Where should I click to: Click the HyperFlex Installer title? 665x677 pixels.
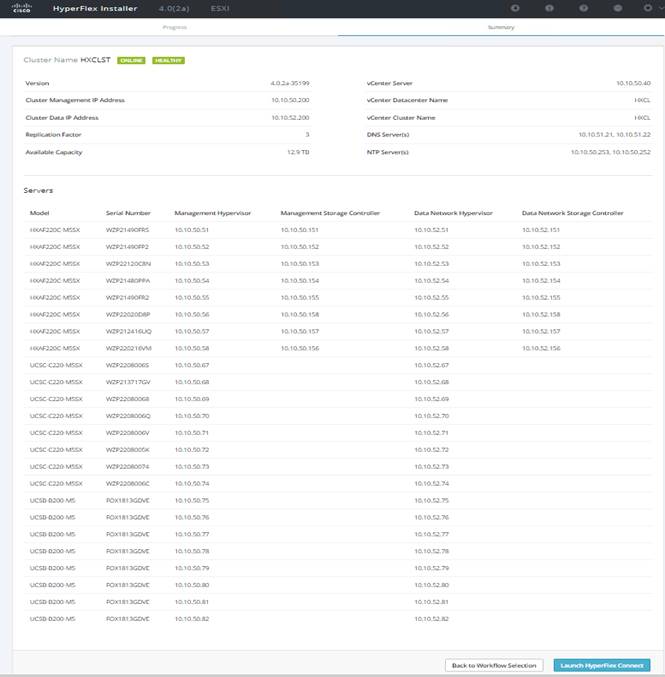coord(95,9)
